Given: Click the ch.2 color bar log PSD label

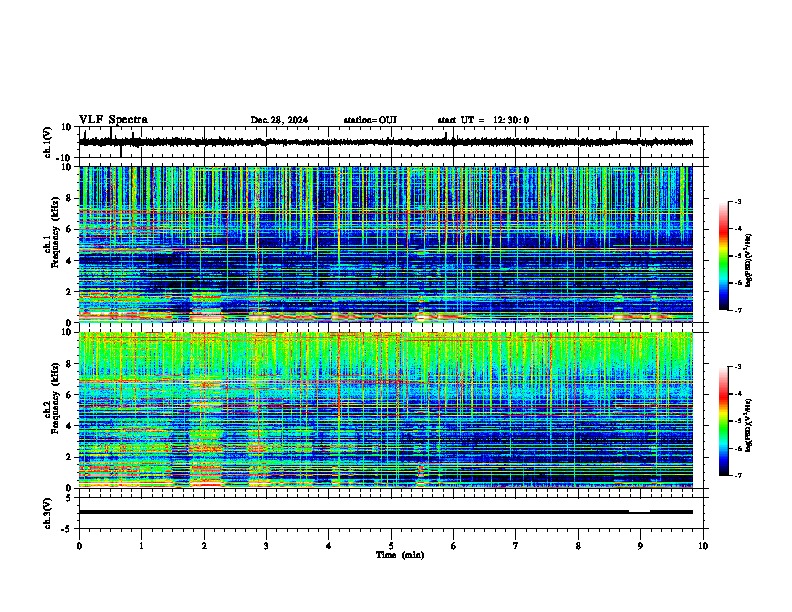Looking at the screenshot, I should click(x=748, y=425).
